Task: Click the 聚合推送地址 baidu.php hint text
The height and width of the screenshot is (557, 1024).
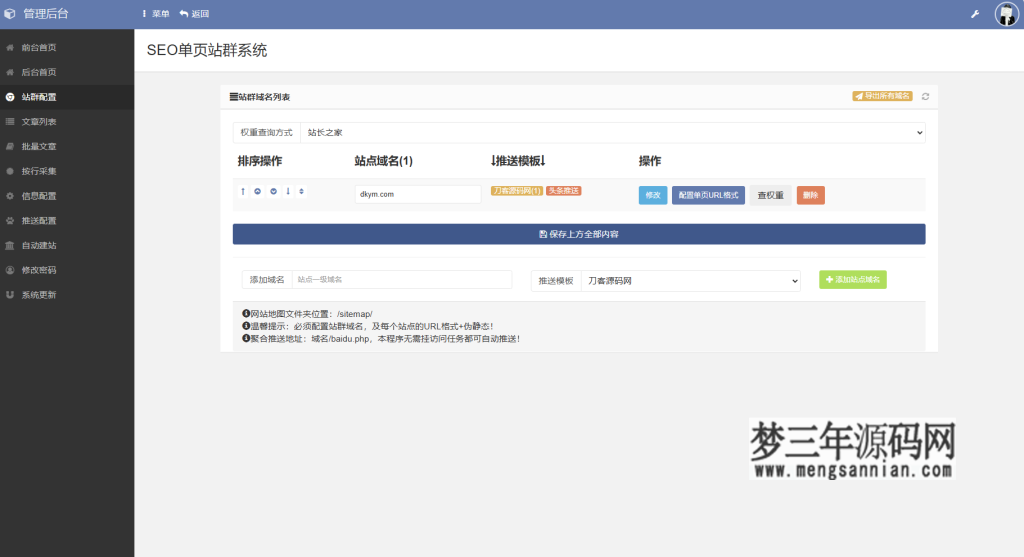Action: pyautogui.click(x=381, y=339)
